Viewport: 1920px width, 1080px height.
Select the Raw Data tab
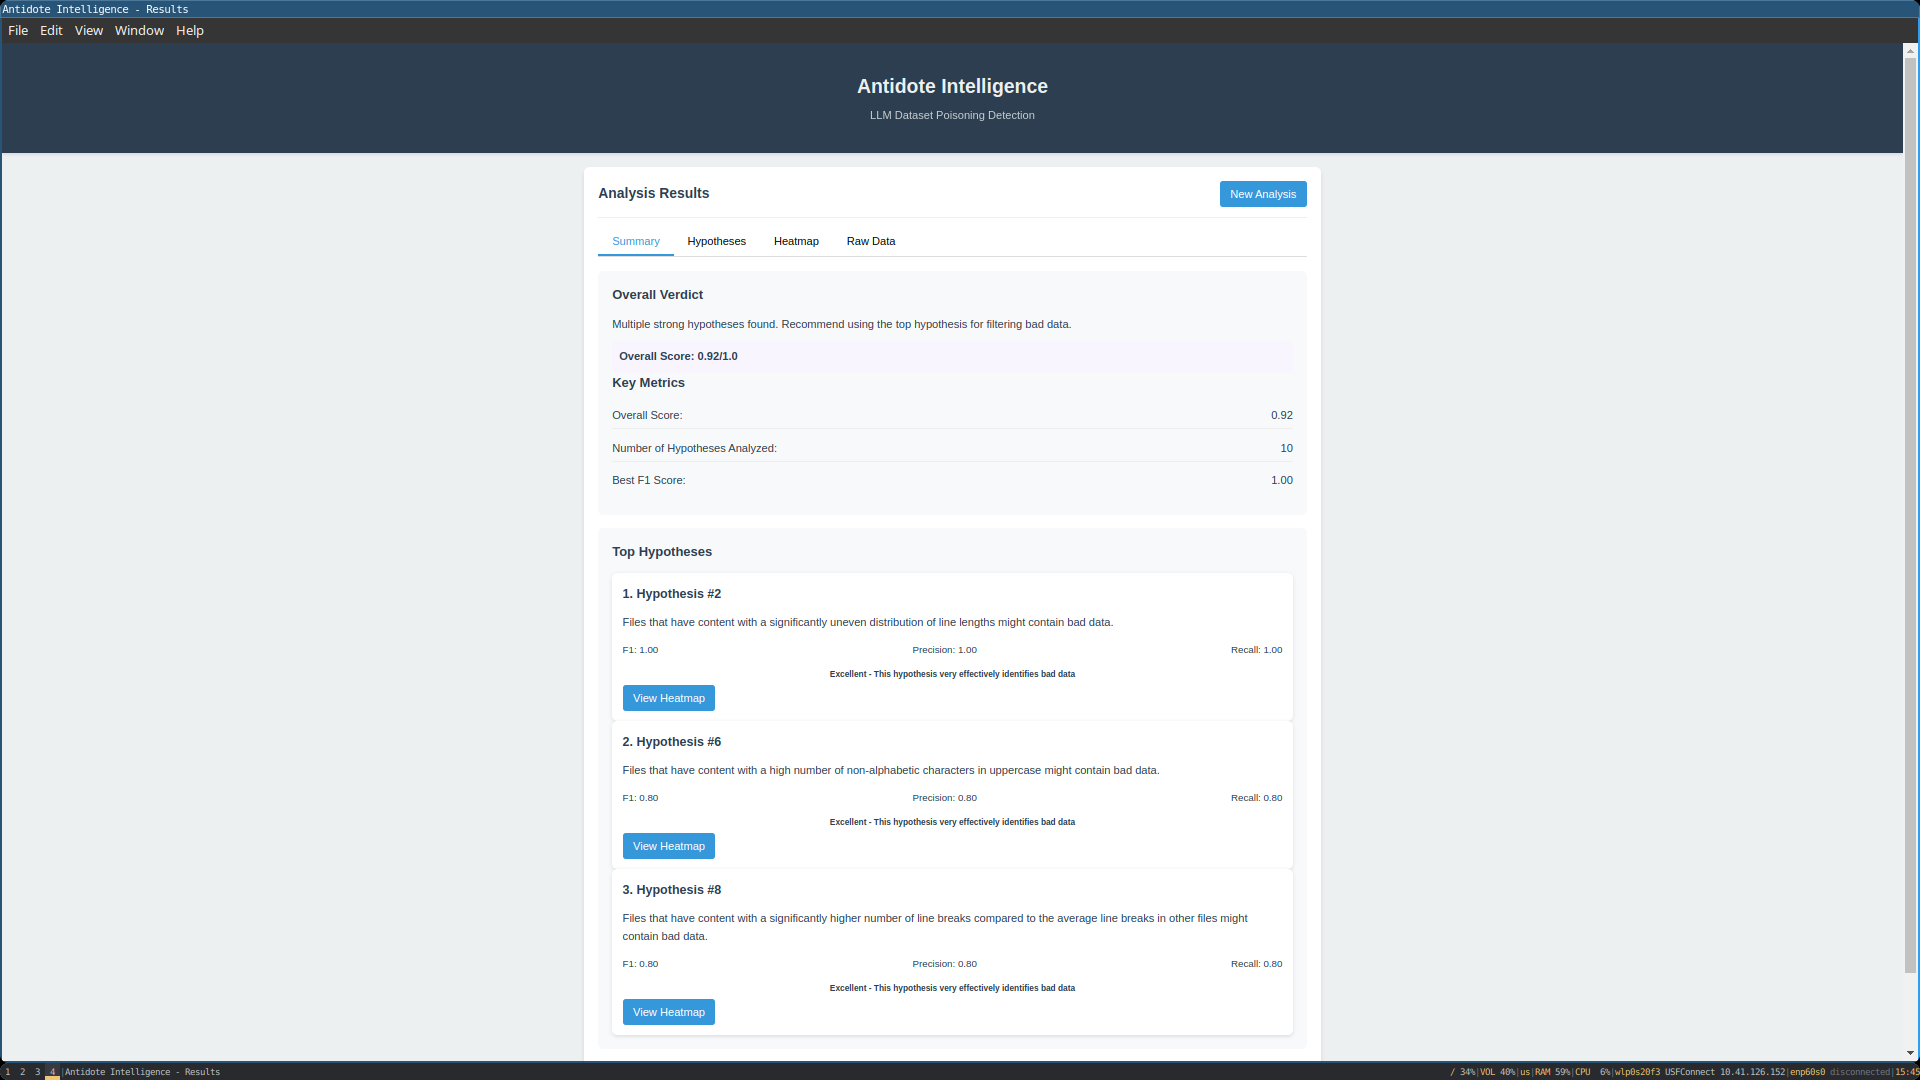point(870,241)
